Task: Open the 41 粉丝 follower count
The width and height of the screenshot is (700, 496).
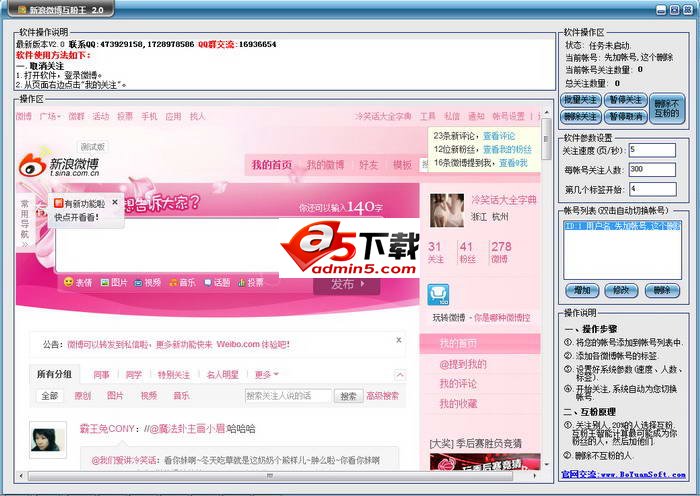Action: pos(467,252)
